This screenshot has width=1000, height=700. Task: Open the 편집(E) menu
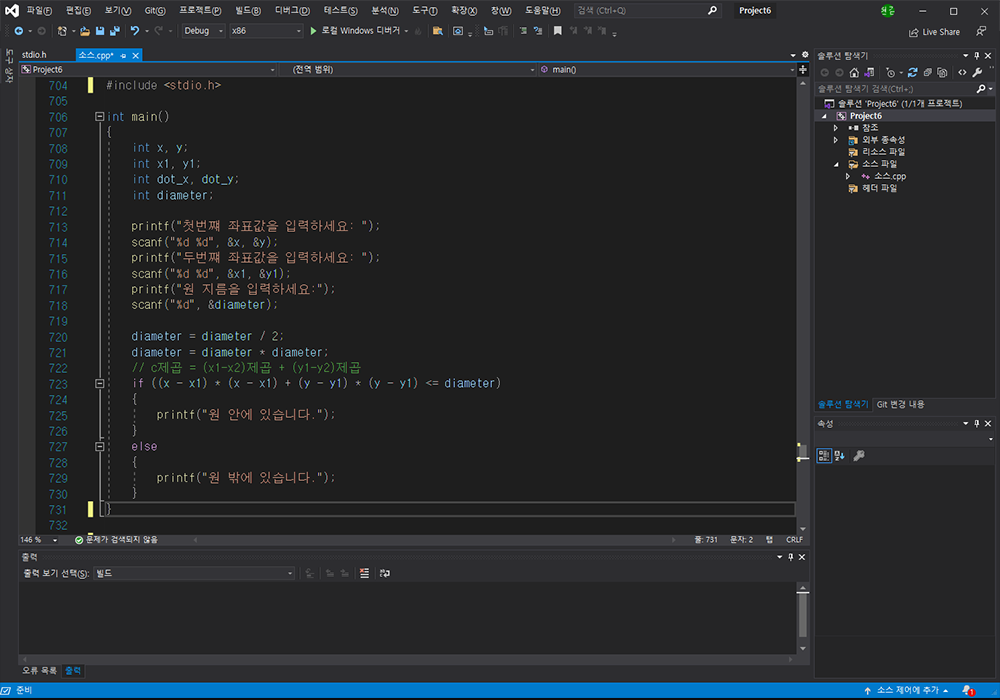tap(78, 11)
